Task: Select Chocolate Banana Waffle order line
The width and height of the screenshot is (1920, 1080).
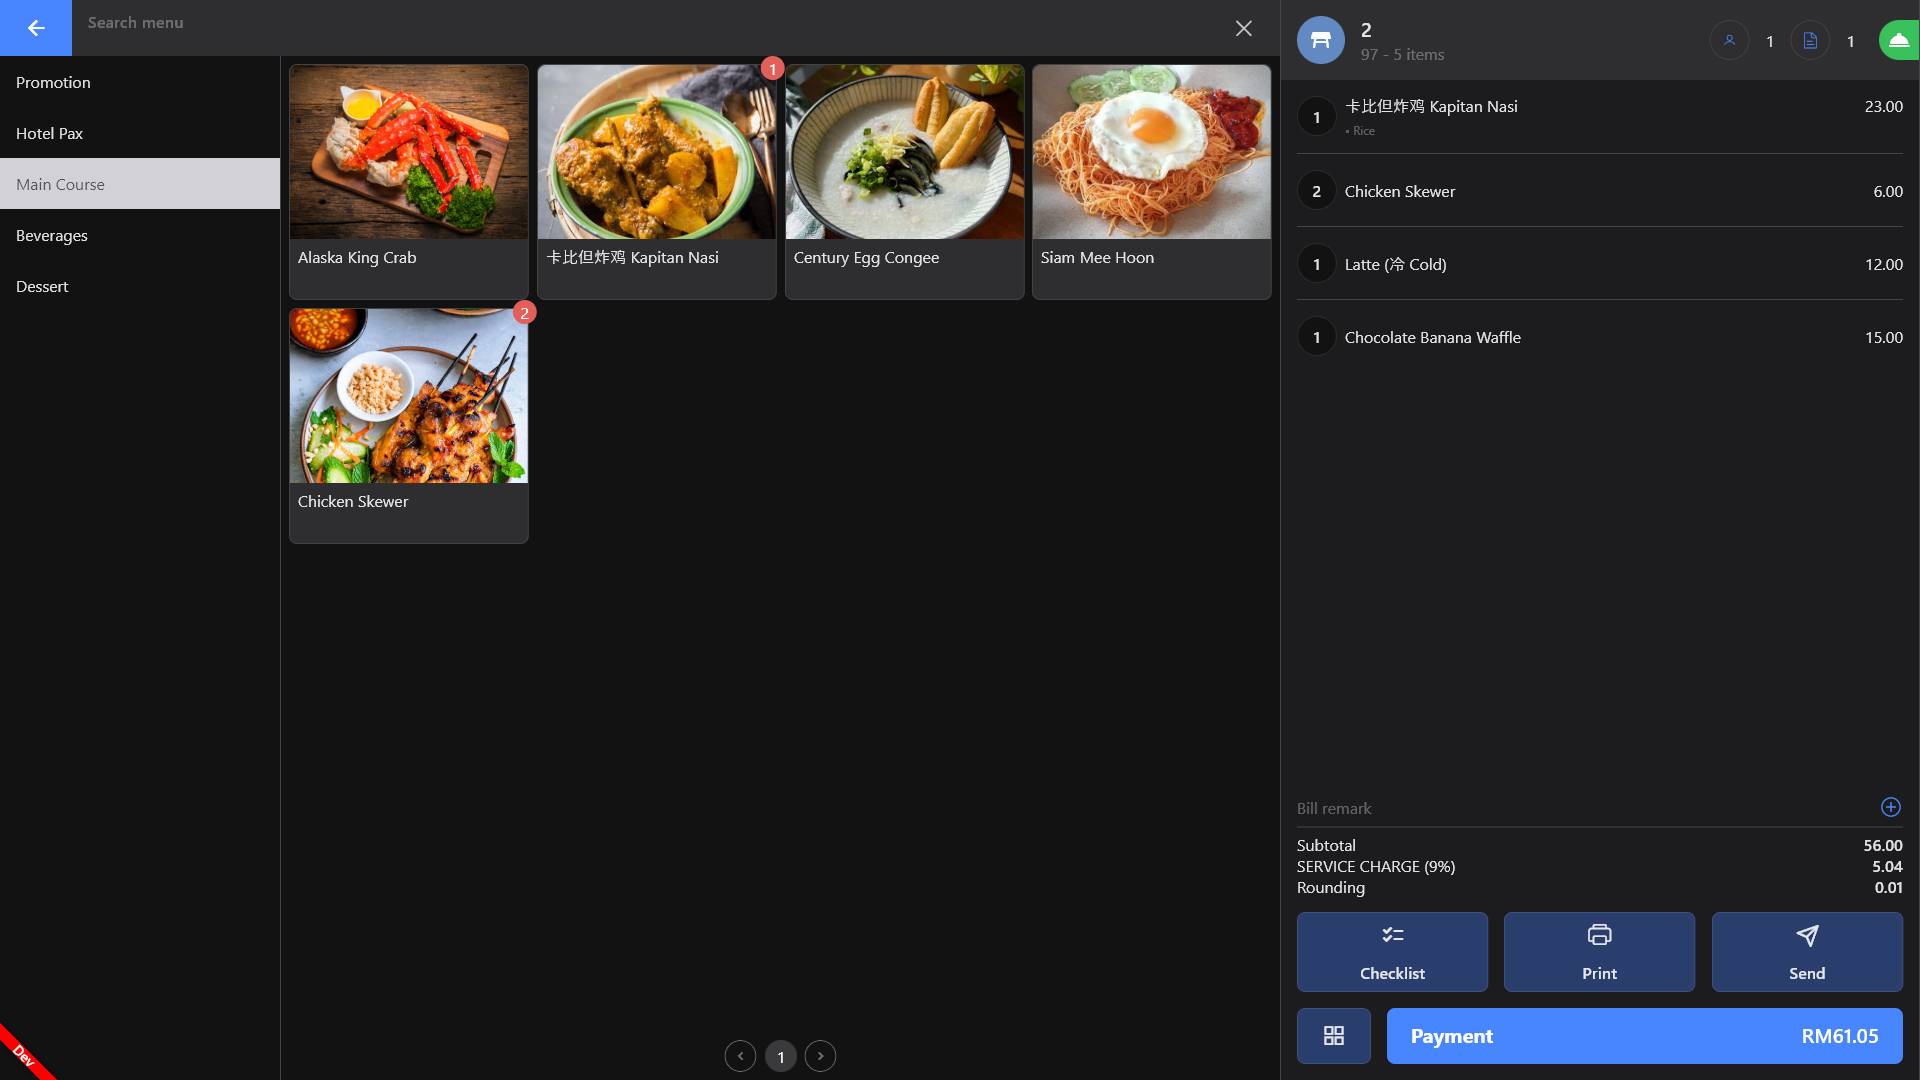Action: pyautogui.click(x=1600, y=337)
